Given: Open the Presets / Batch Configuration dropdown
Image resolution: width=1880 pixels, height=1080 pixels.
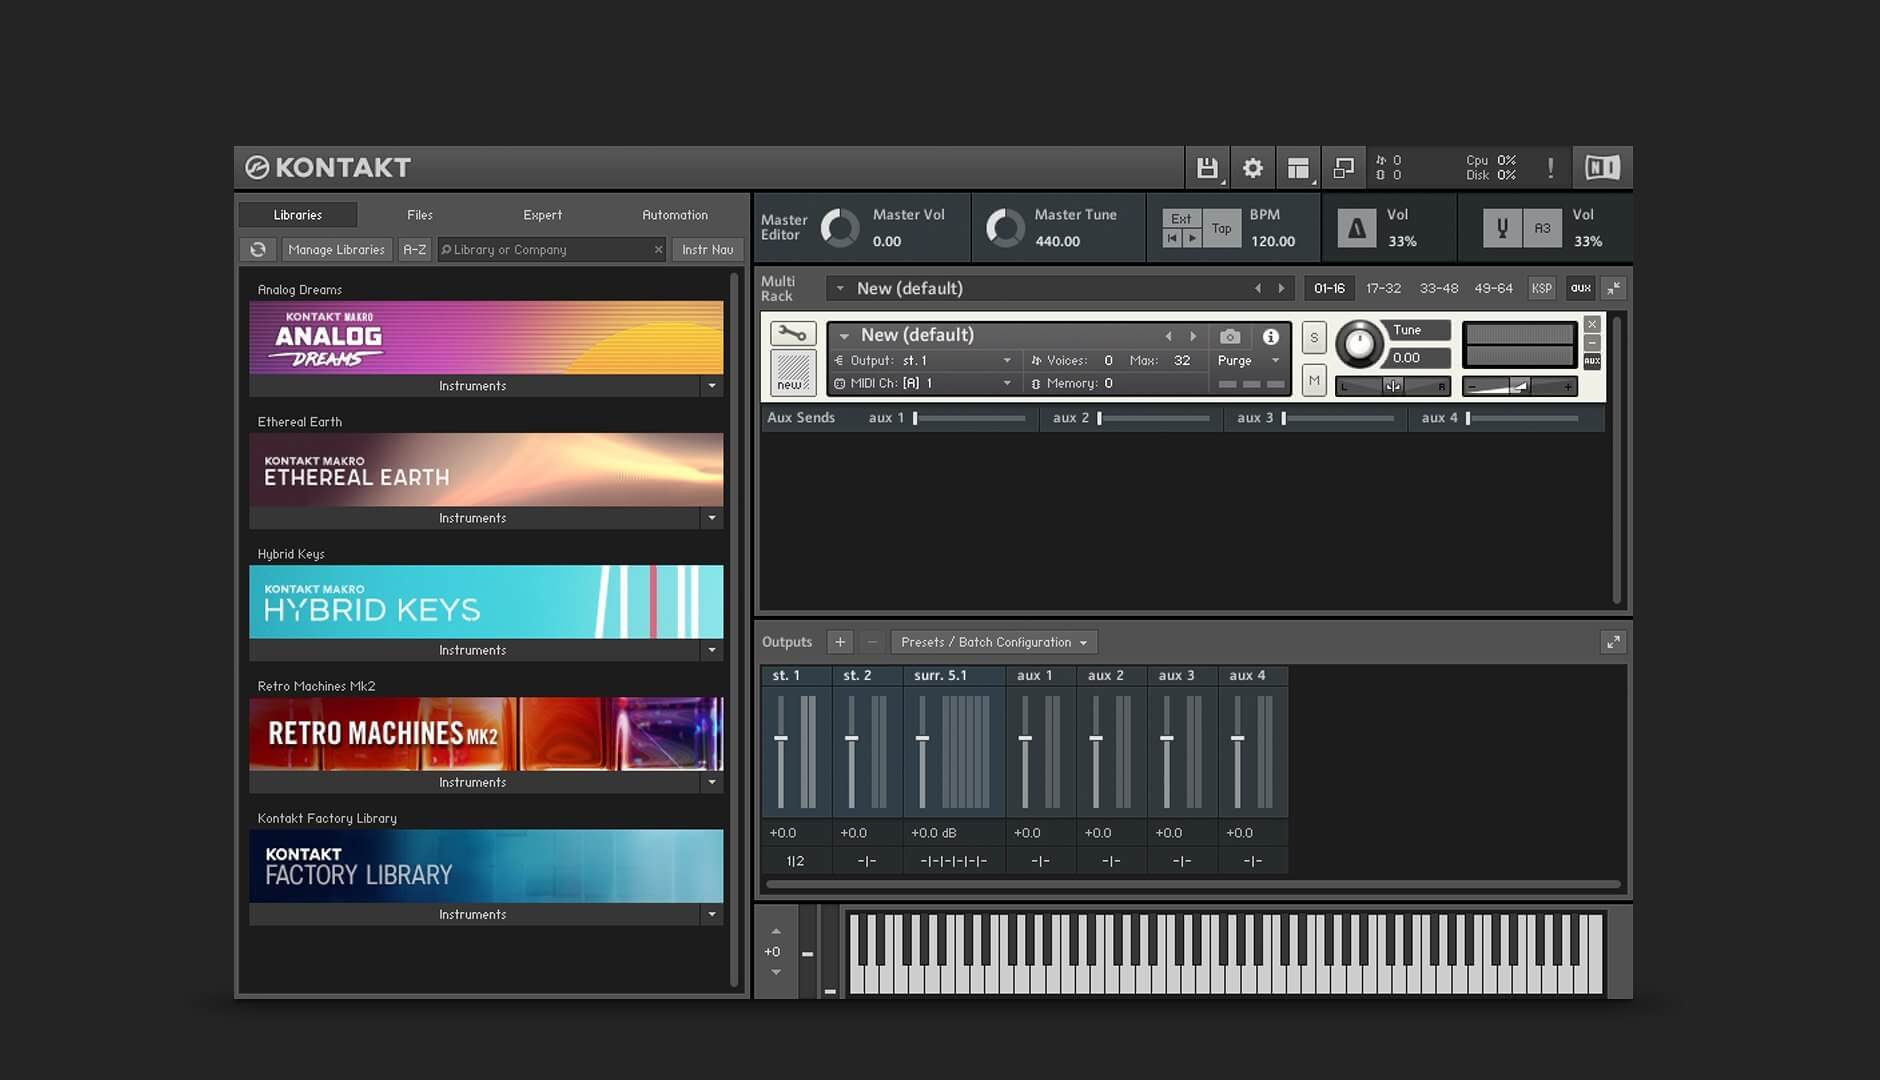Looking at the screenshot, I should click(x=993, y=642).
